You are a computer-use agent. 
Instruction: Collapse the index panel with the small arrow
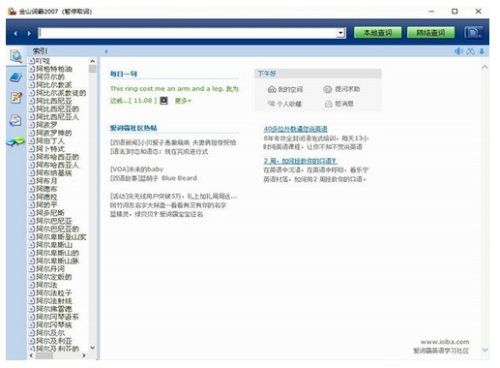pyautogui.click(x=106, y=51)
